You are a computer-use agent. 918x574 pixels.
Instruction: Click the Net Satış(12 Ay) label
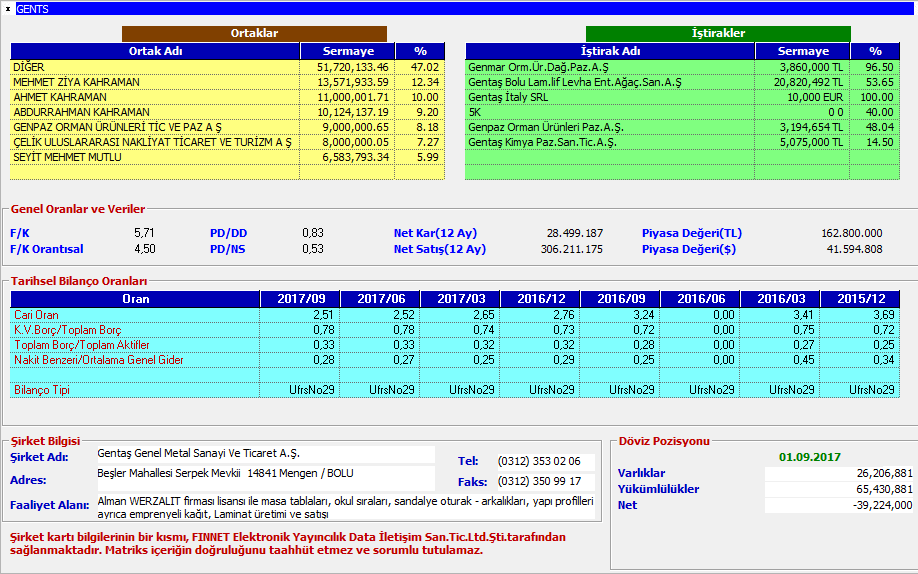[x=440, y=249]
